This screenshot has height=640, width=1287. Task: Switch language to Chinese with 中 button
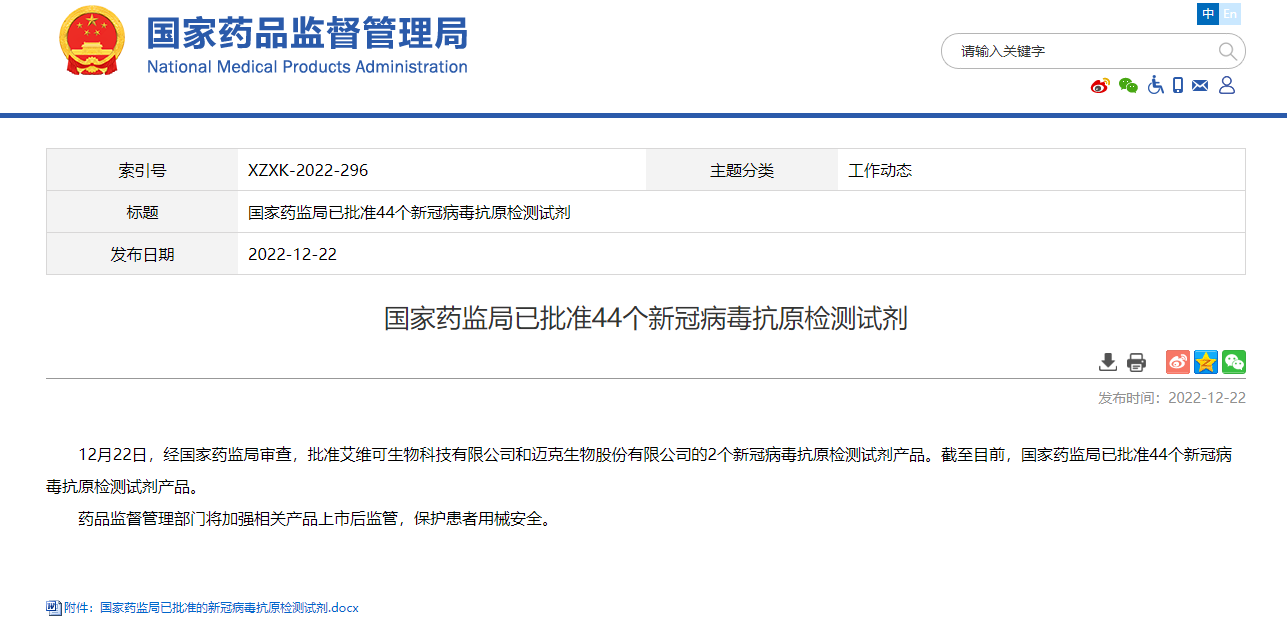coord(1208,14)
